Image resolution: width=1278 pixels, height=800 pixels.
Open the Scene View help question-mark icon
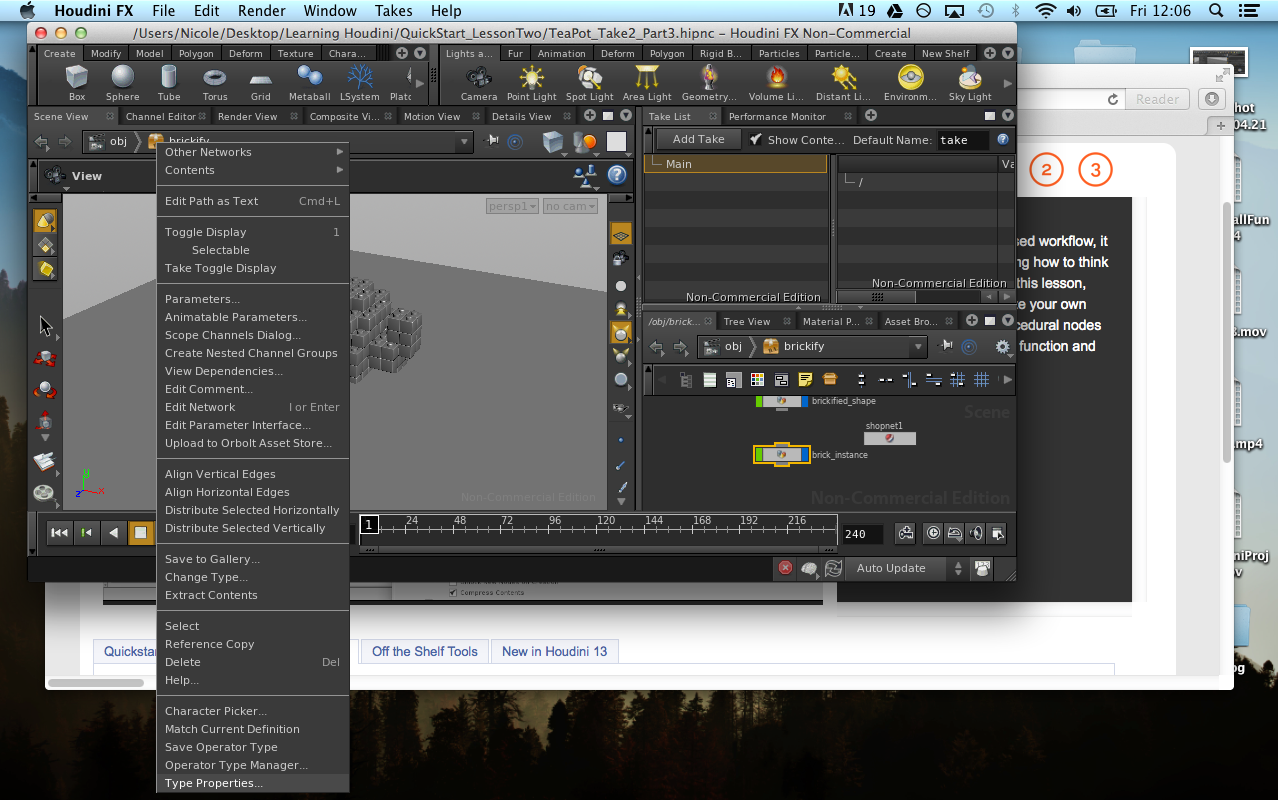point(617,175)
